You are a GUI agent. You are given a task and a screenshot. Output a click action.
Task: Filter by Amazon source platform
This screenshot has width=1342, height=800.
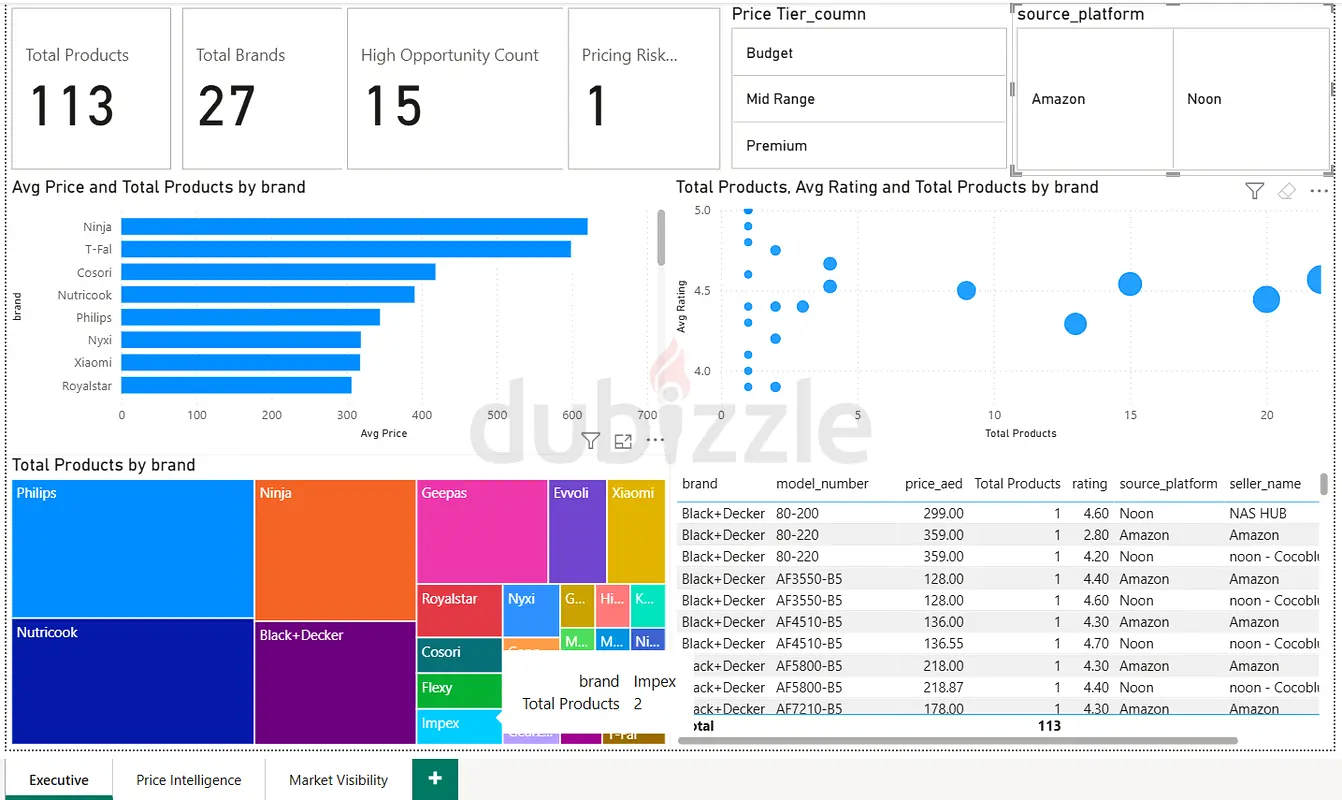click(1095, 99)
